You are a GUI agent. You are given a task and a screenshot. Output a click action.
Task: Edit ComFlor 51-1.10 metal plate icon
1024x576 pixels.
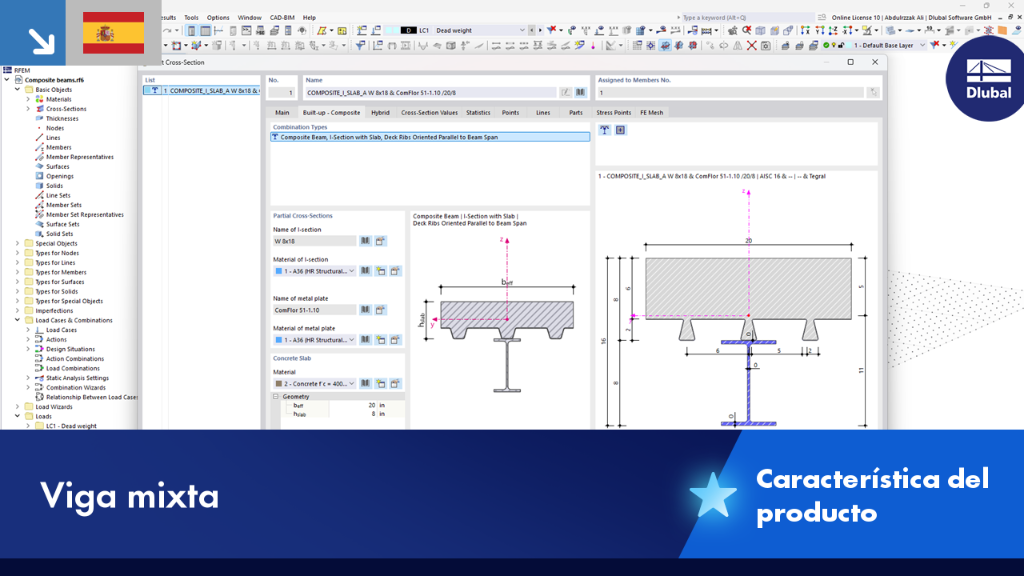380,310
